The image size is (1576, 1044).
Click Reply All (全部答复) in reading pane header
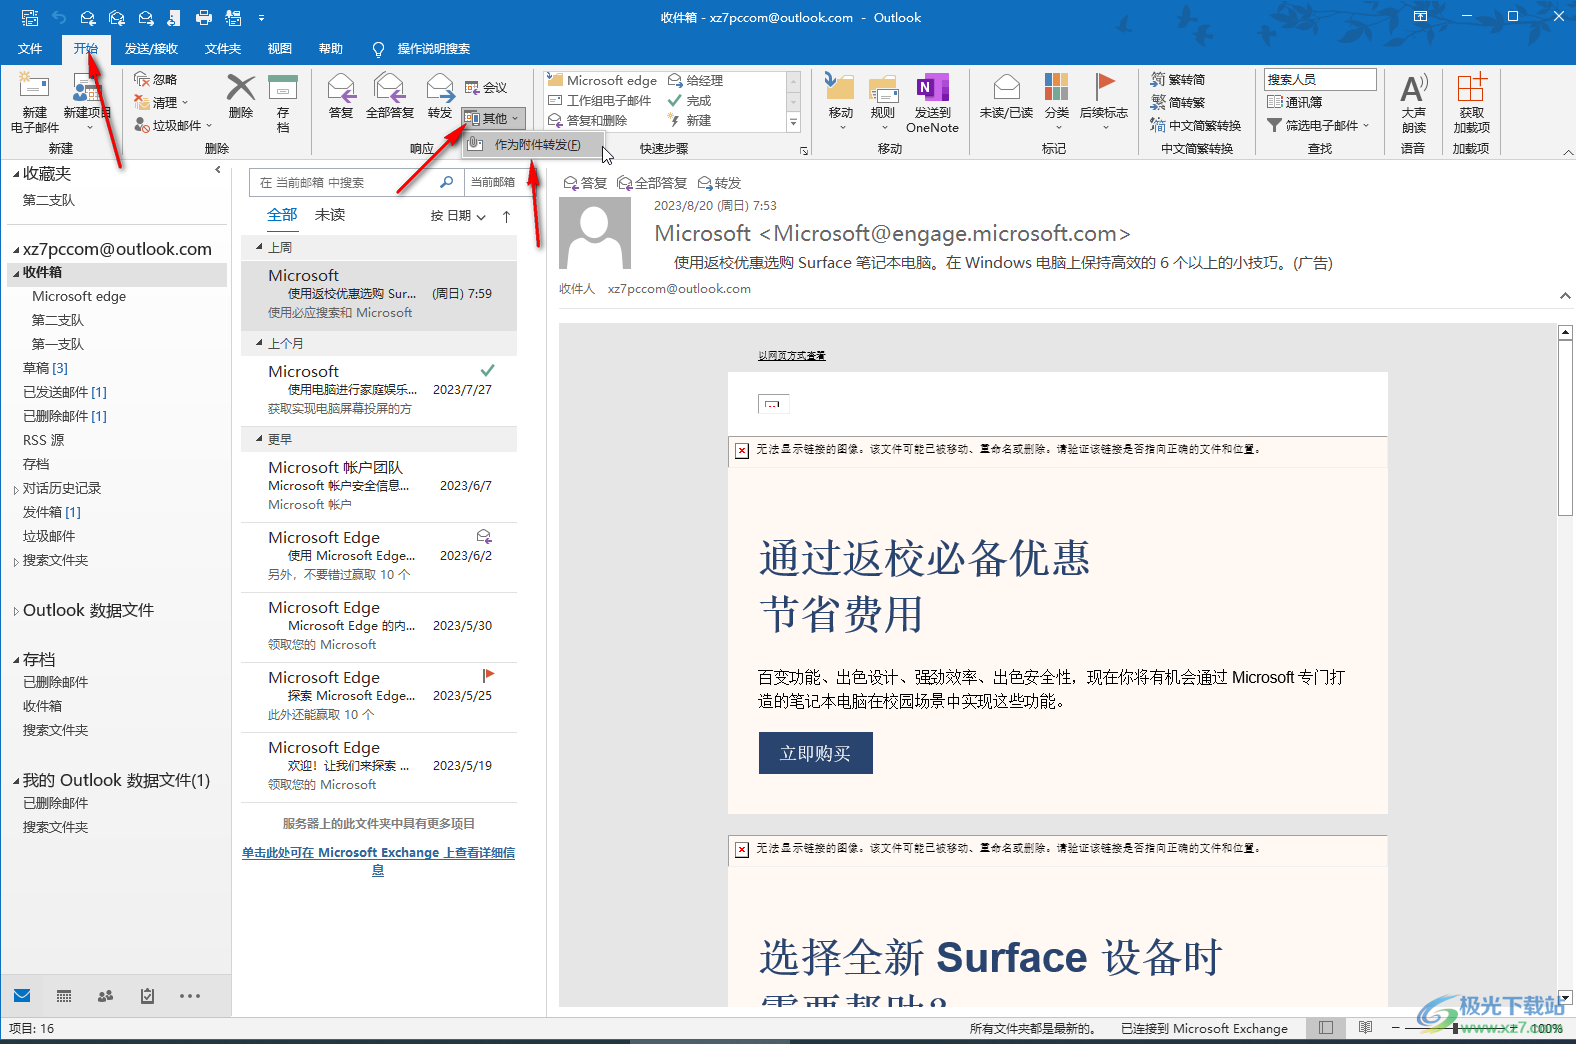tap(652, 183)
